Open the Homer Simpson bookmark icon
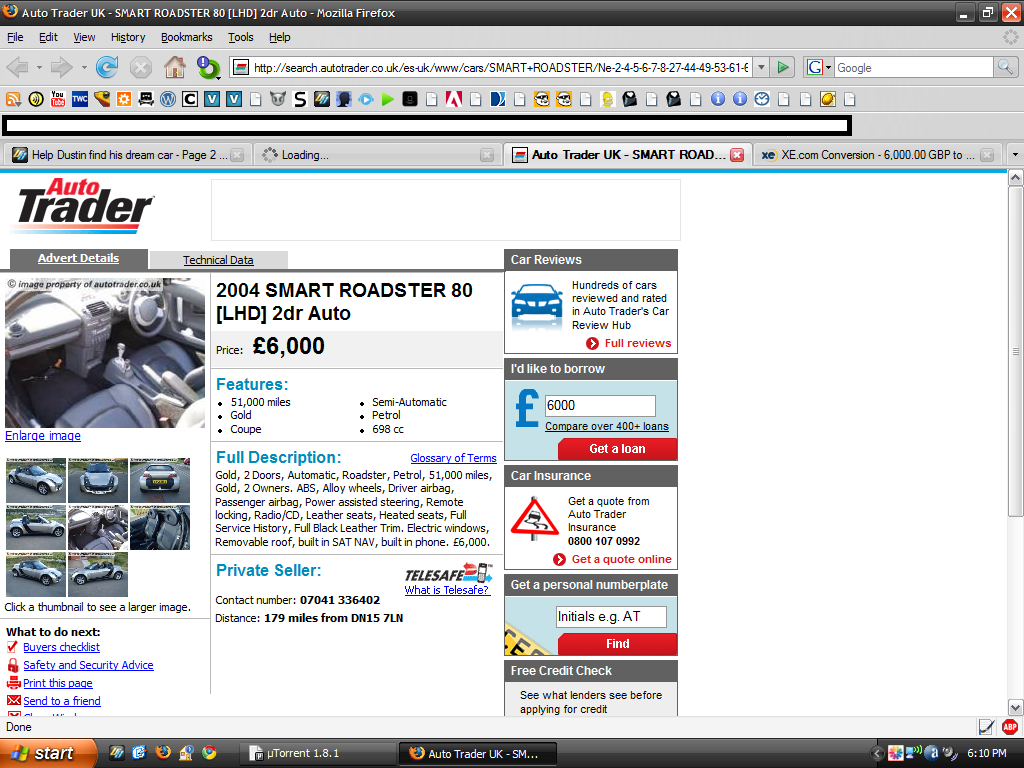The image size is (1024, 768). [607, 99]
